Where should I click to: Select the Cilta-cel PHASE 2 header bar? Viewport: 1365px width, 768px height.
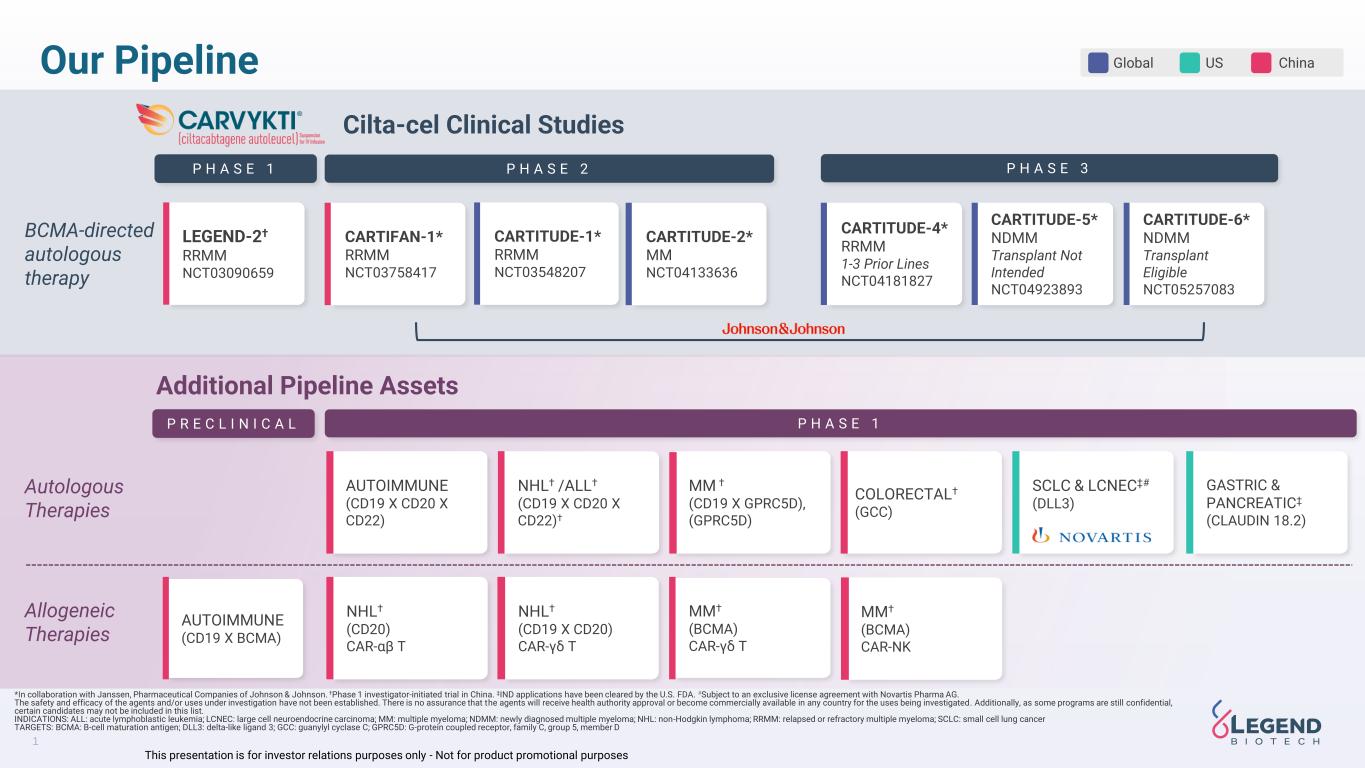pyautogui.click(x=548, y=168)
